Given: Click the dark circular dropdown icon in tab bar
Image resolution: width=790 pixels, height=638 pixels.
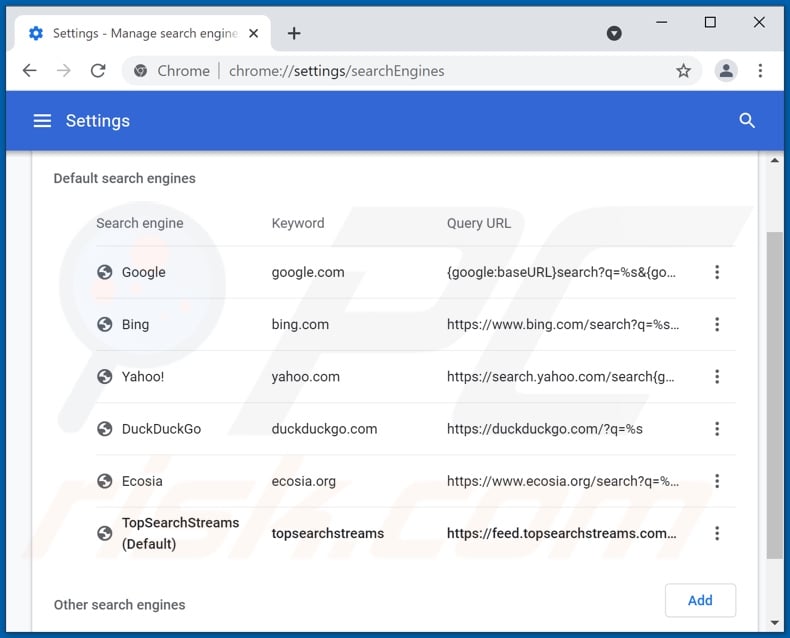Looking at the screenshot, I should point(614,33).
